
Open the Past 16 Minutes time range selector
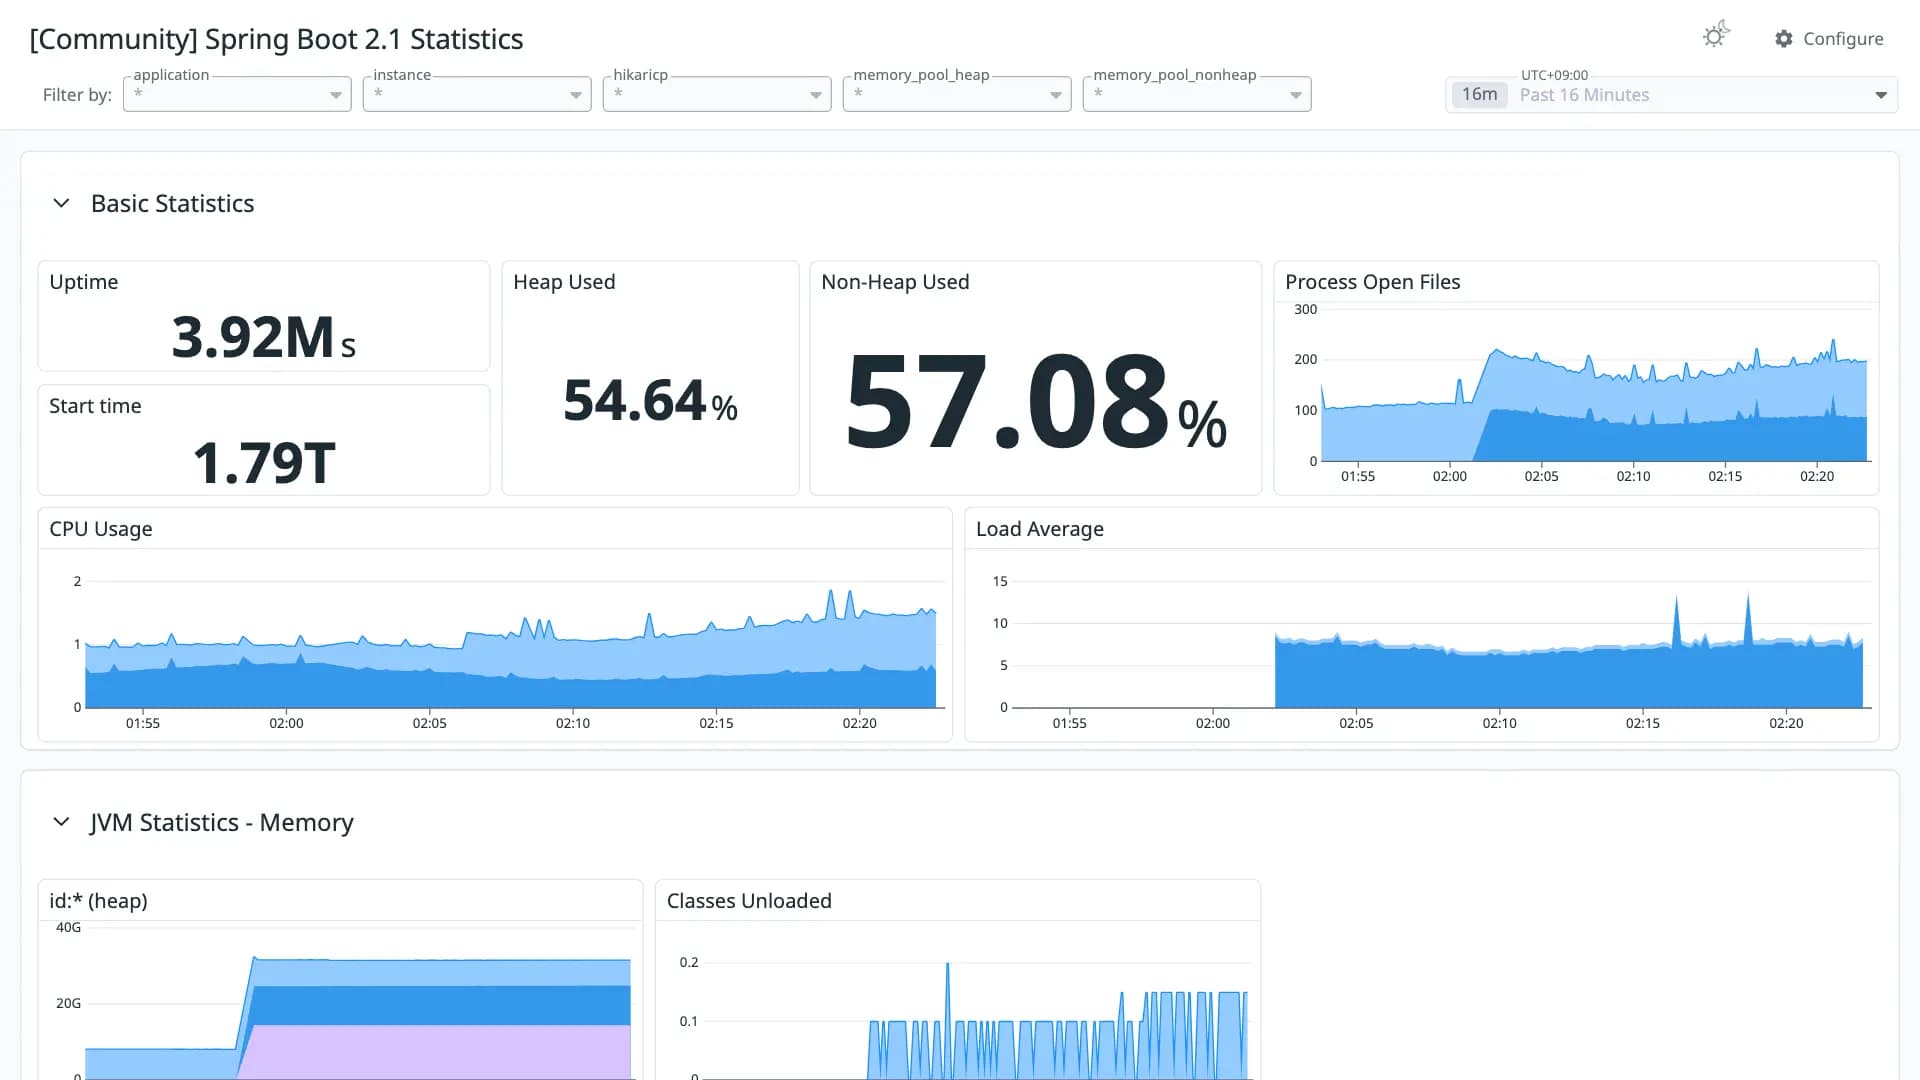(x=1671, y=95)
